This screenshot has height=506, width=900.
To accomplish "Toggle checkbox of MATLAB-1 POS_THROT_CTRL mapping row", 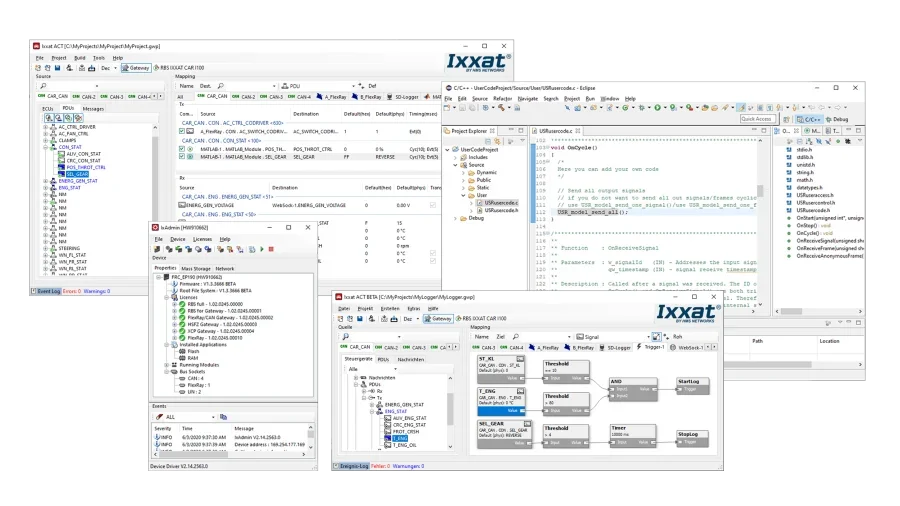I will (182, 149).
